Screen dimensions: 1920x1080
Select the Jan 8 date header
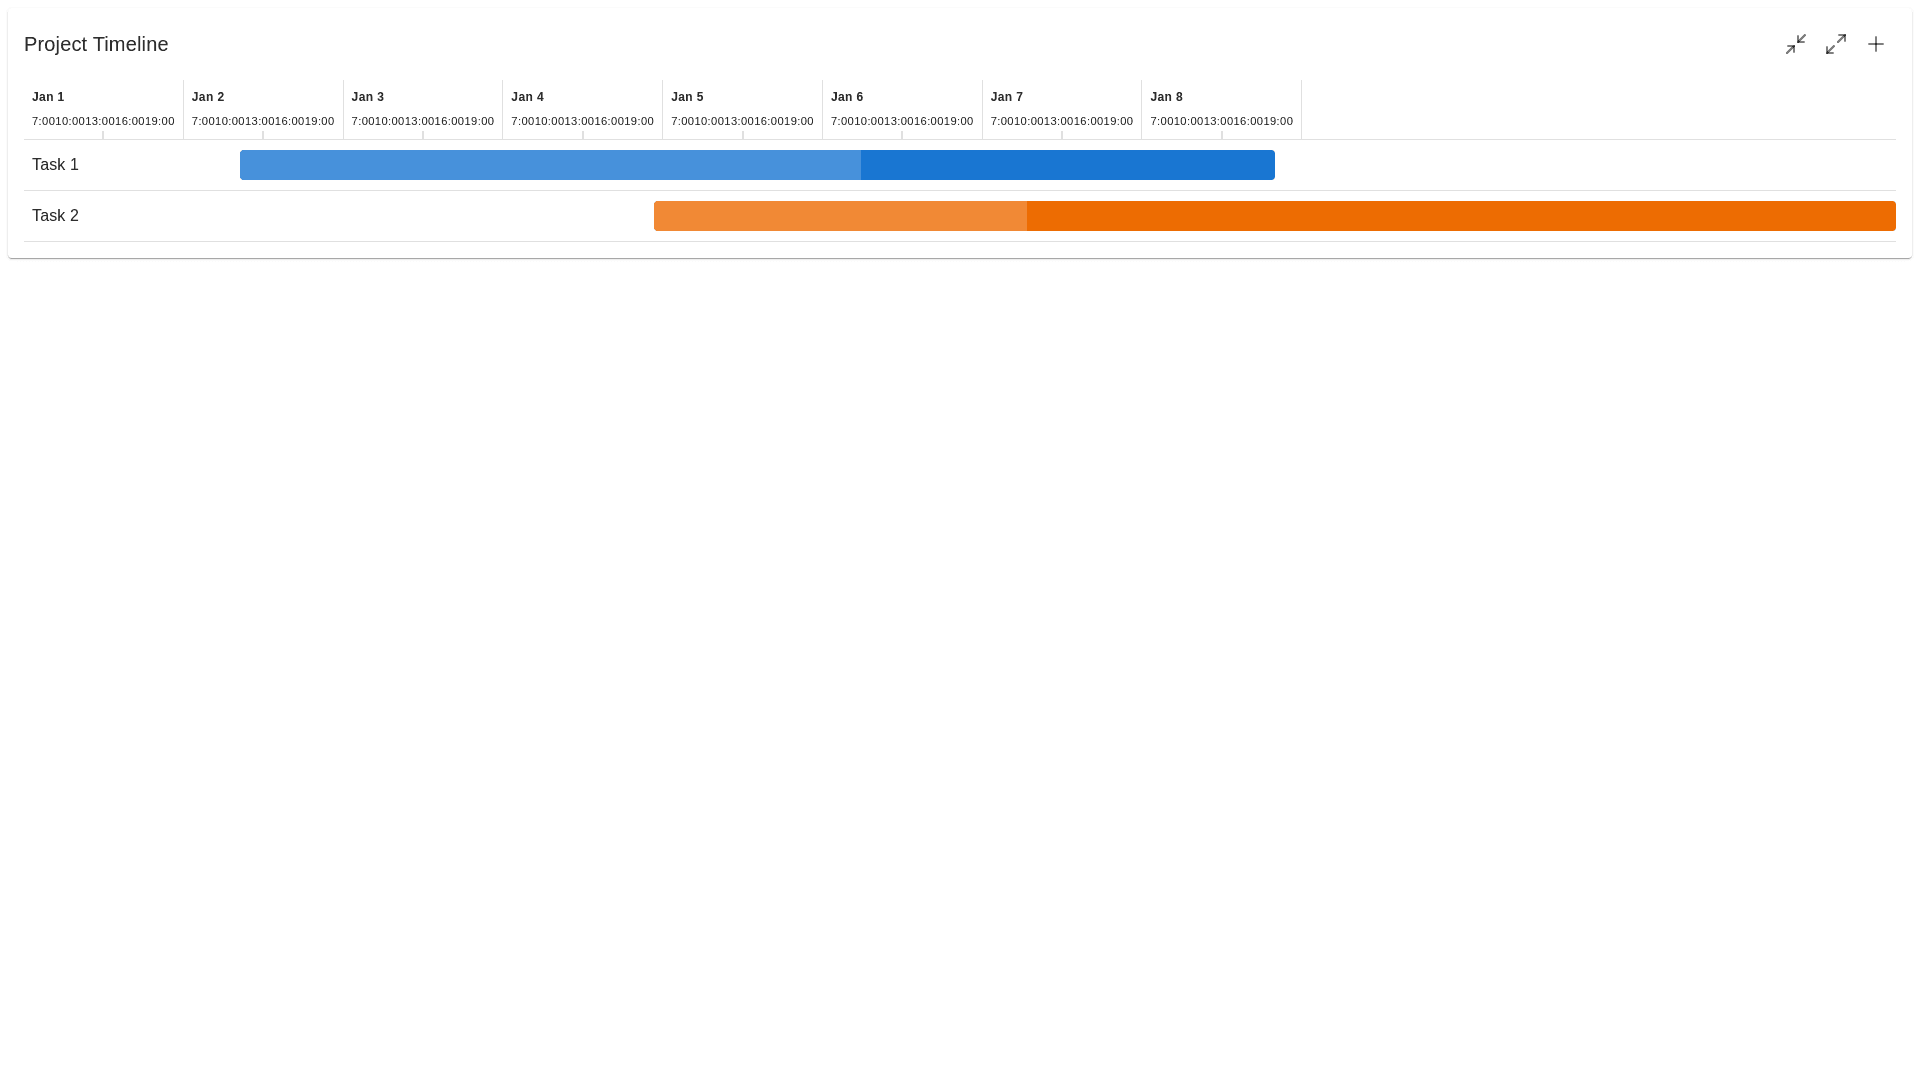(1166, 97)
